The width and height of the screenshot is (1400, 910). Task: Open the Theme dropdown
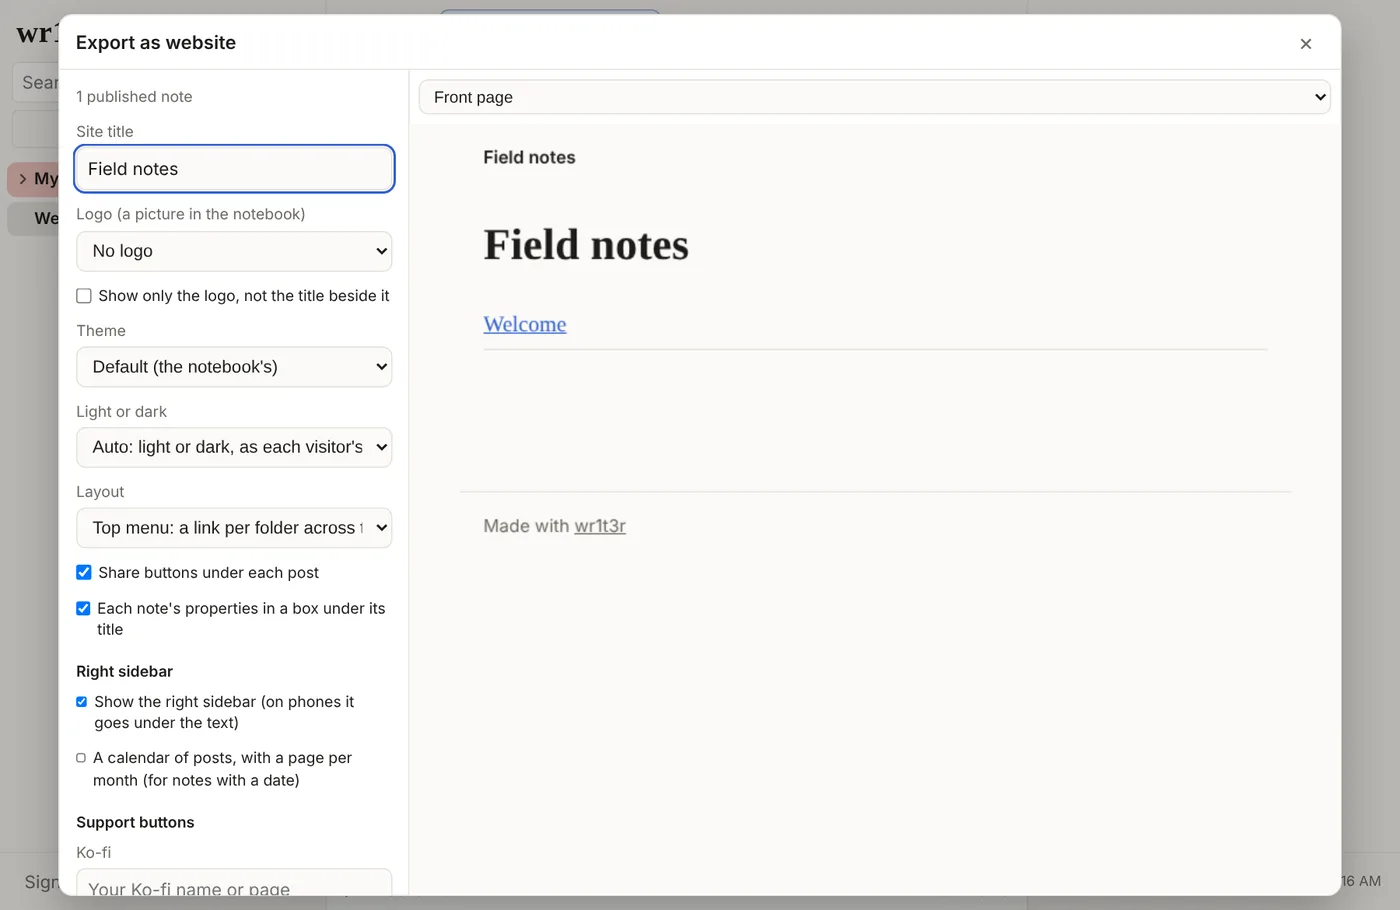pyautogui.click(x=234, y=367)
